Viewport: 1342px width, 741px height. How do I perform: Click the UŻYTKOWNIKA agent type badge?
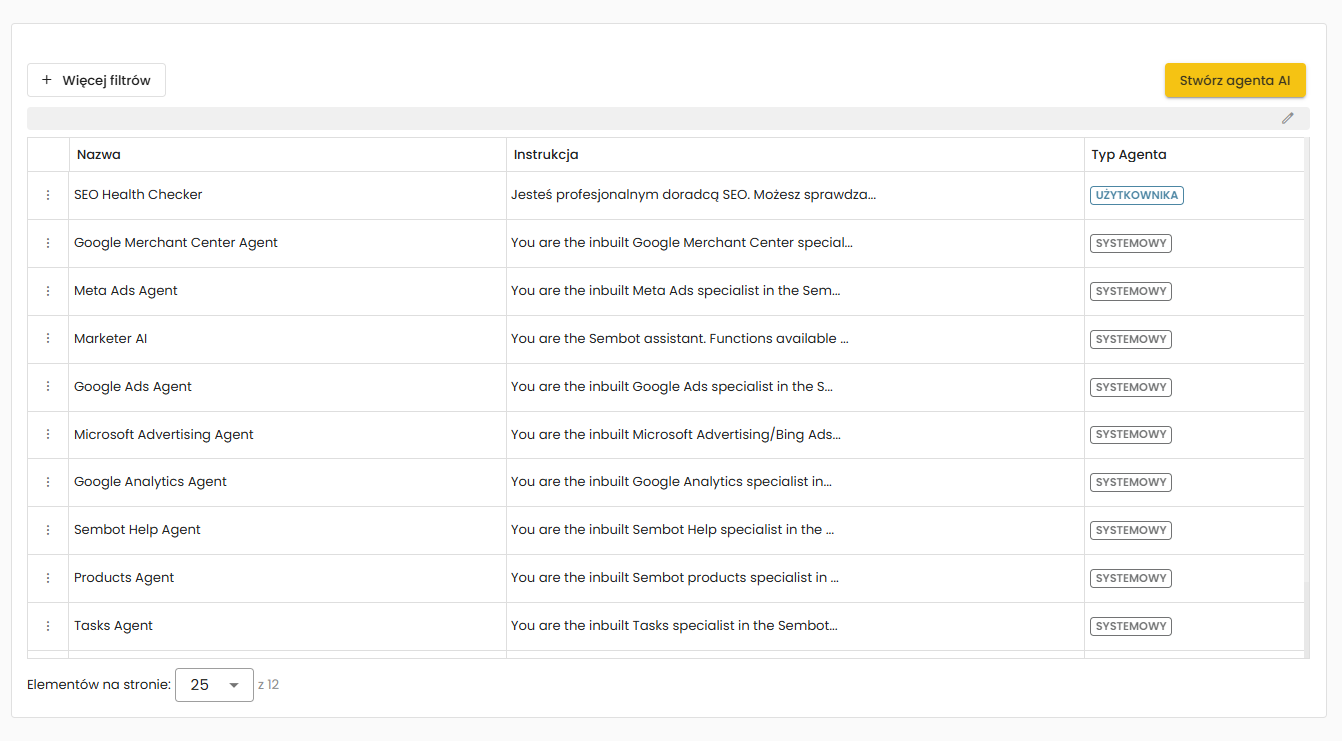pos(1136,195)
